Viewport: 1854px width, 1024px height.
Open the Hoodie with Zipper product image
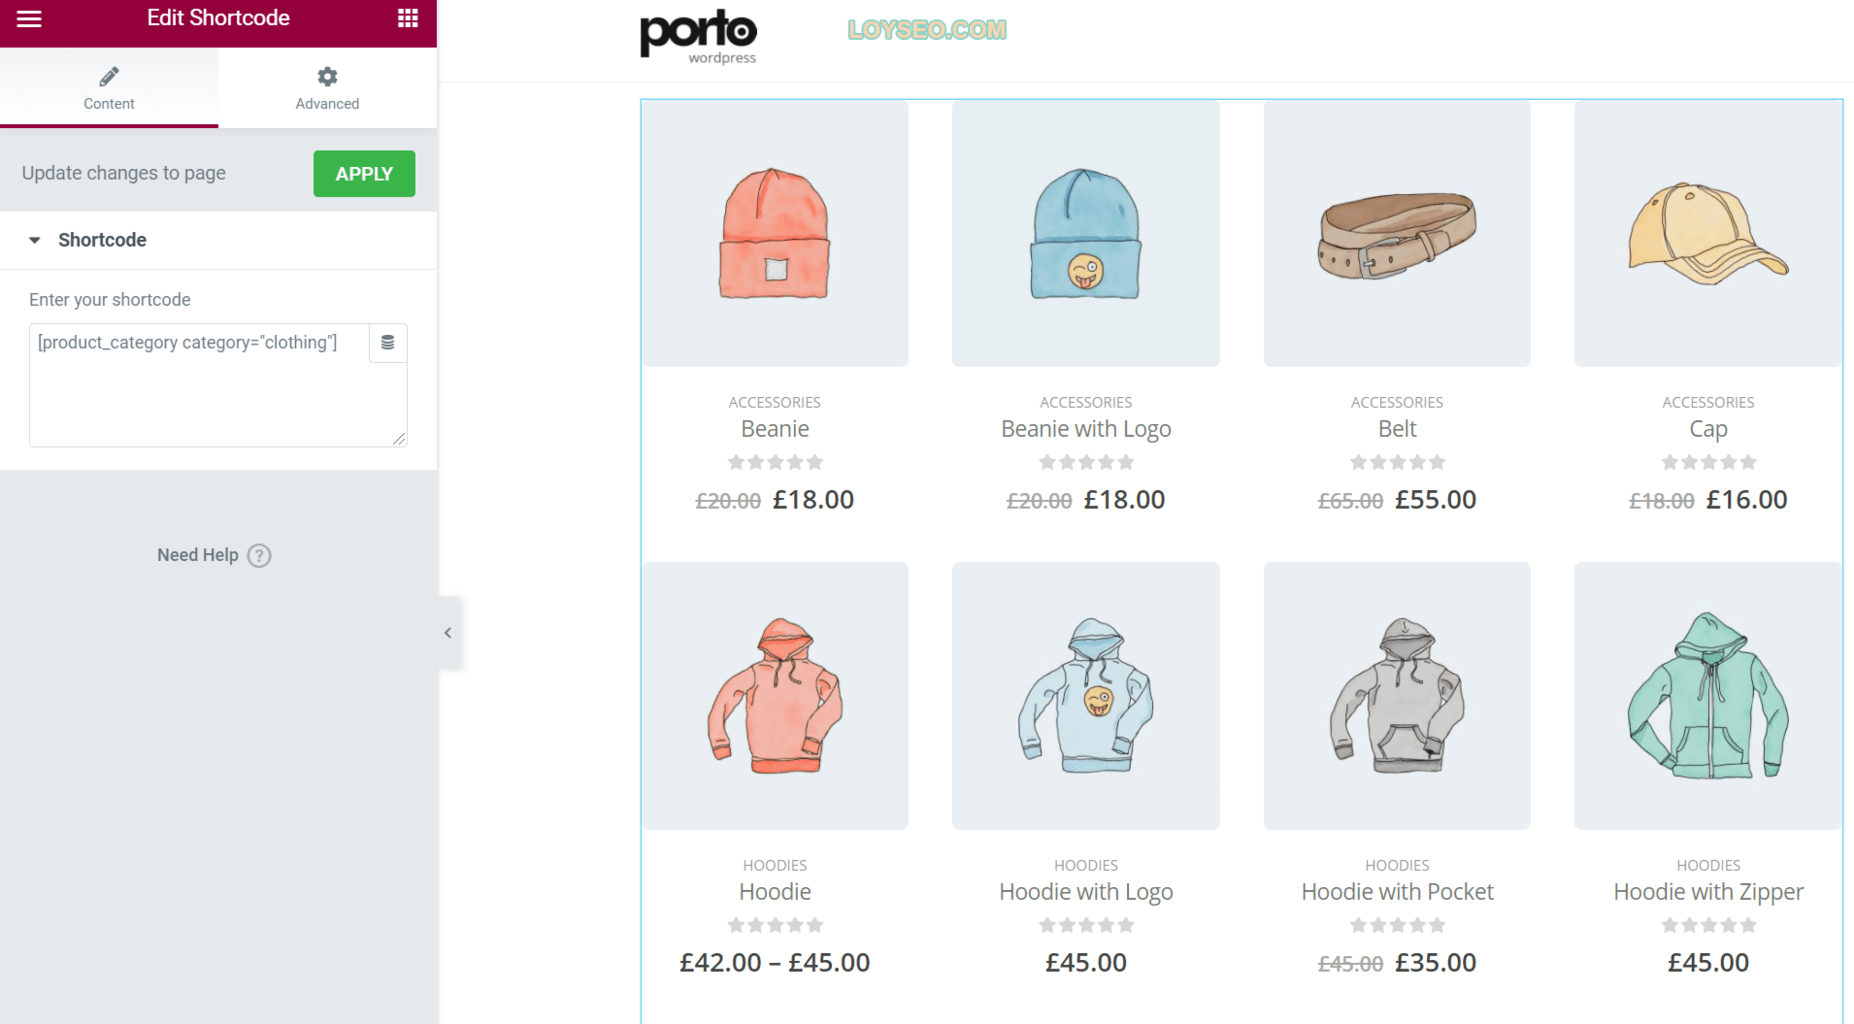click(1708, 696)
